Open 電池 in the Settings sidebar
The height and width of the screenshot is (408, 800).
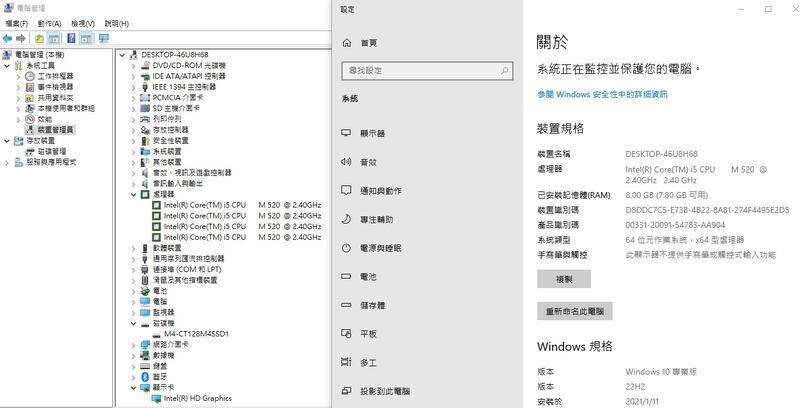368,276
